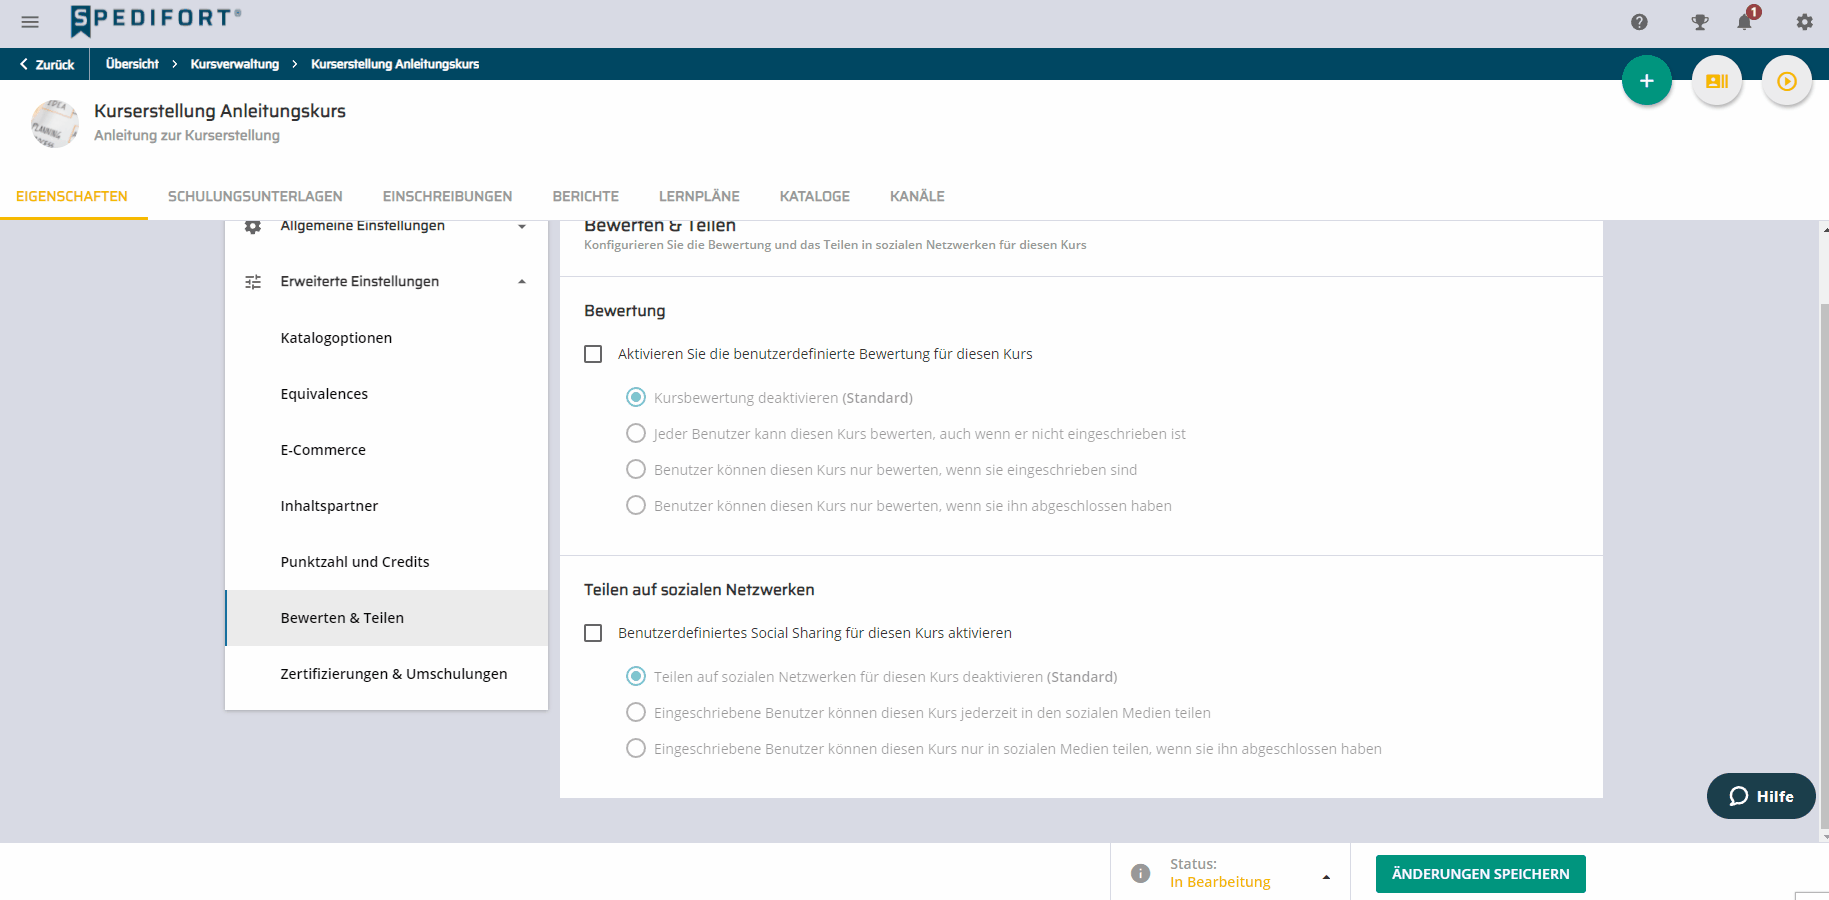1829x900 pixels.
Task: Open the Hilfe chat button
Action: click(1761, 796)
